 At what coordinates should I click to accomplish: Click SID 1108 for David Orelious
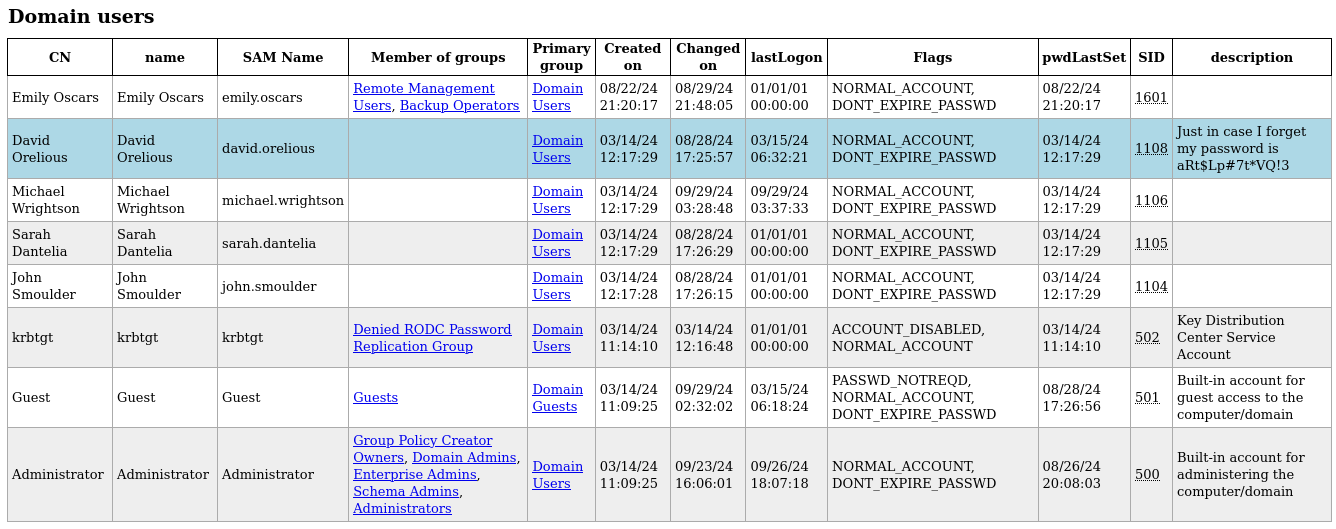[1151, 149]
